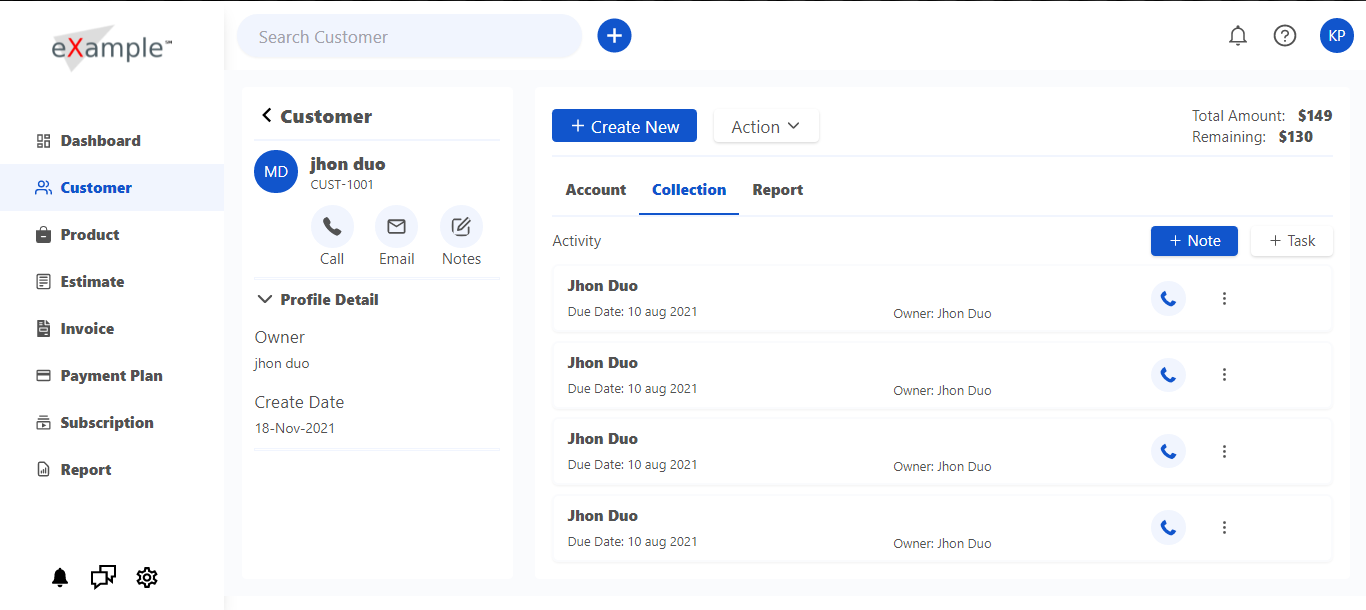Click the Call phone icon under jhon duo
1366x610 pixels.
[x=332, y=227]
